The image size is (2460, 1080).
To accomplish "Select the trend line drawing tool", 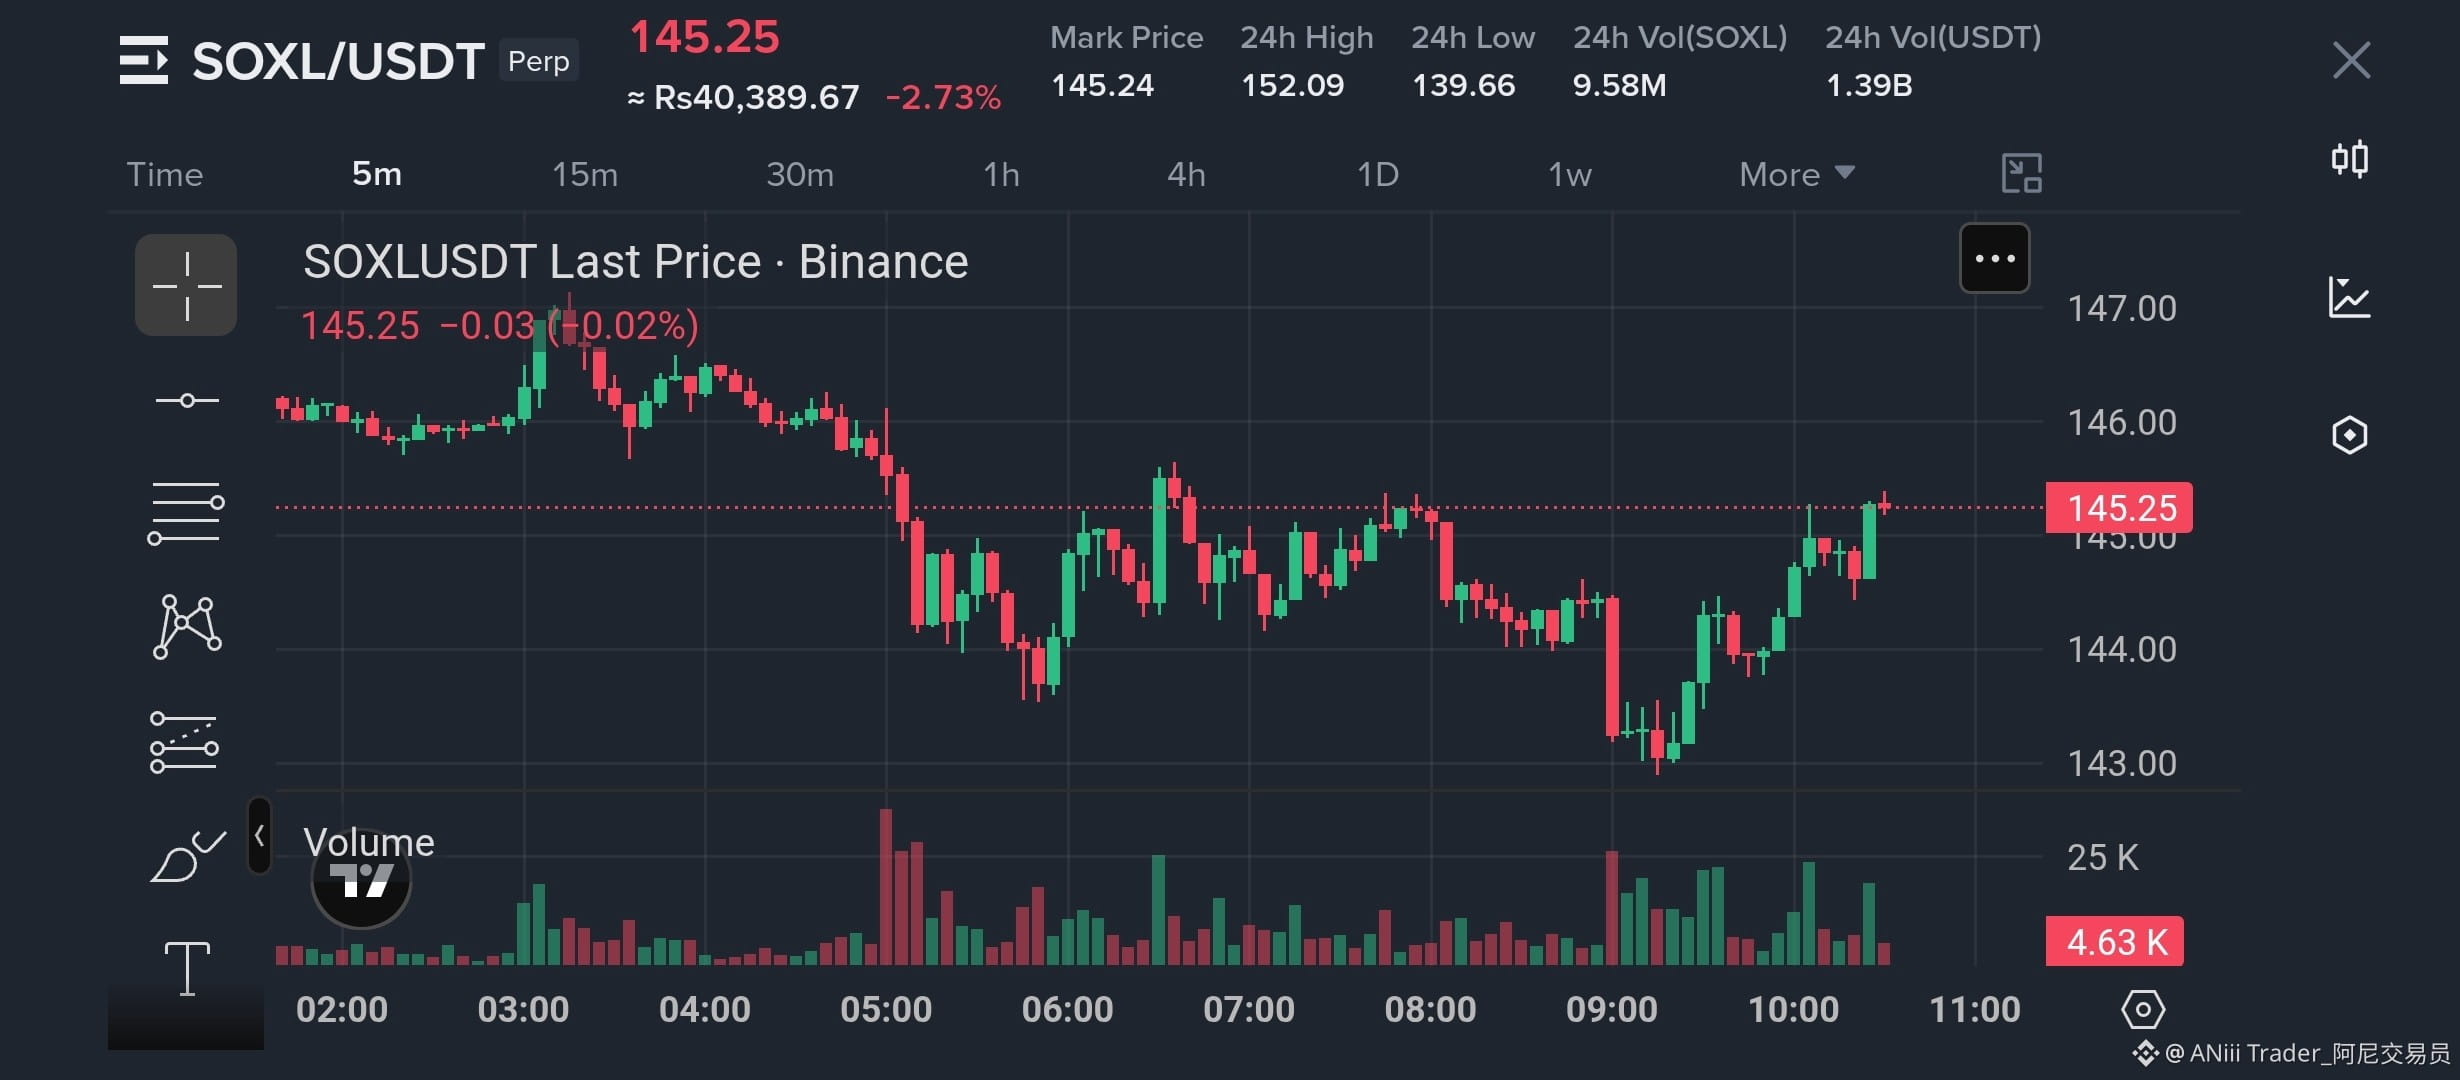I will [x=187, y=401].
